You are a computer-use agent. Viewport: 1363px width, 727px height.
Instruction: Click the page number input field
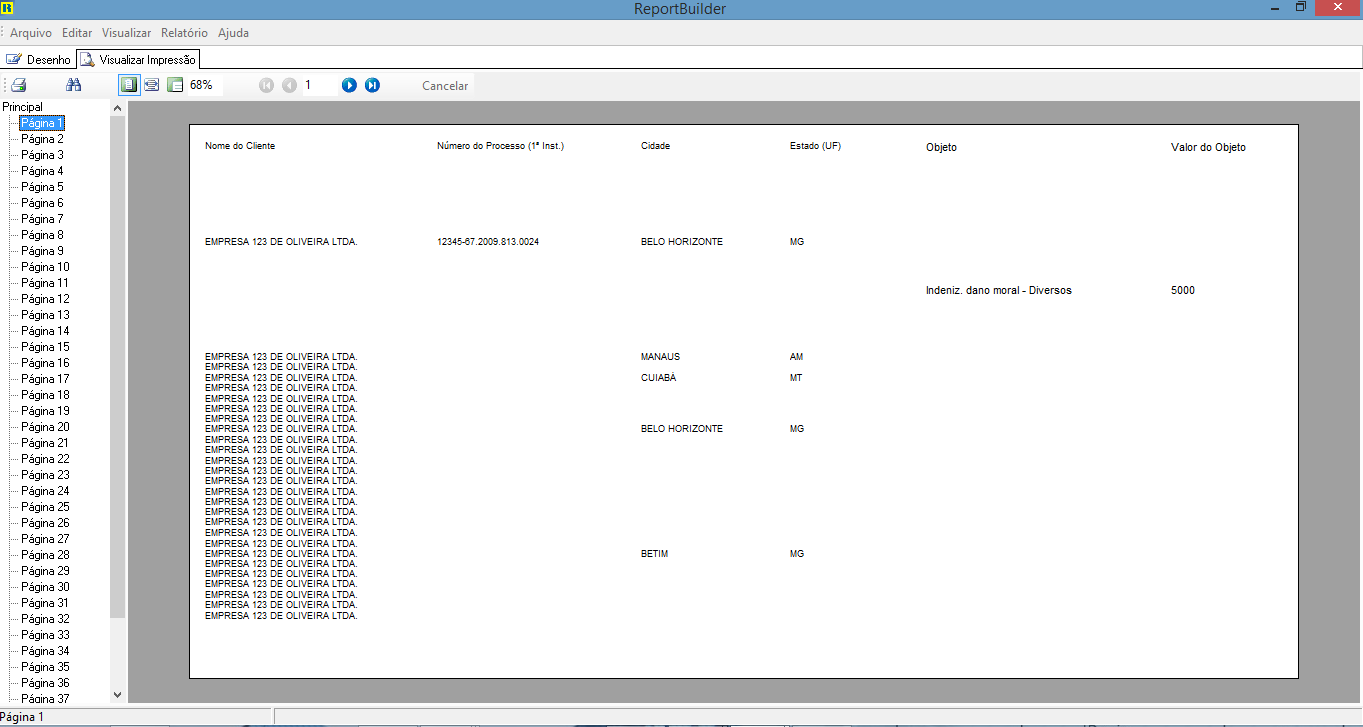pos(318,85)
